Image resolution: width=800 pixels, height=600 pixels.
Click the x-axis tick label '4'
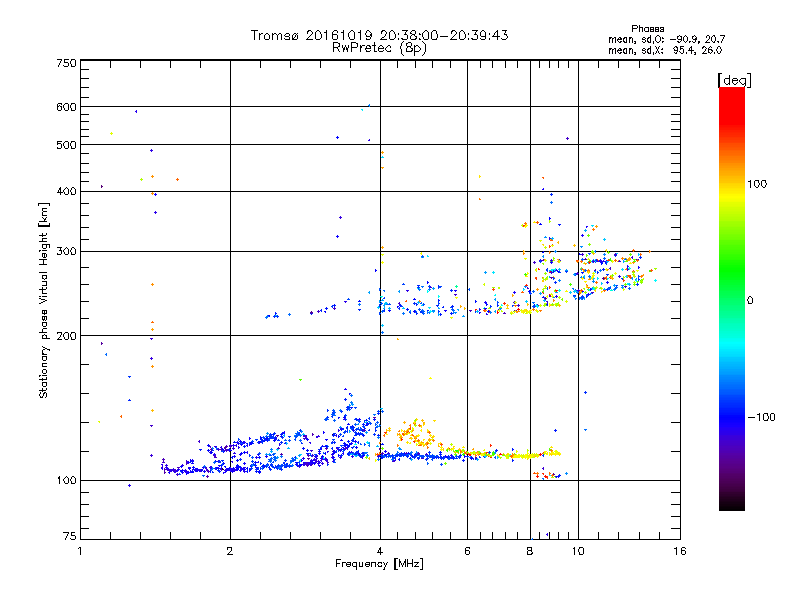tap(380, 551)
